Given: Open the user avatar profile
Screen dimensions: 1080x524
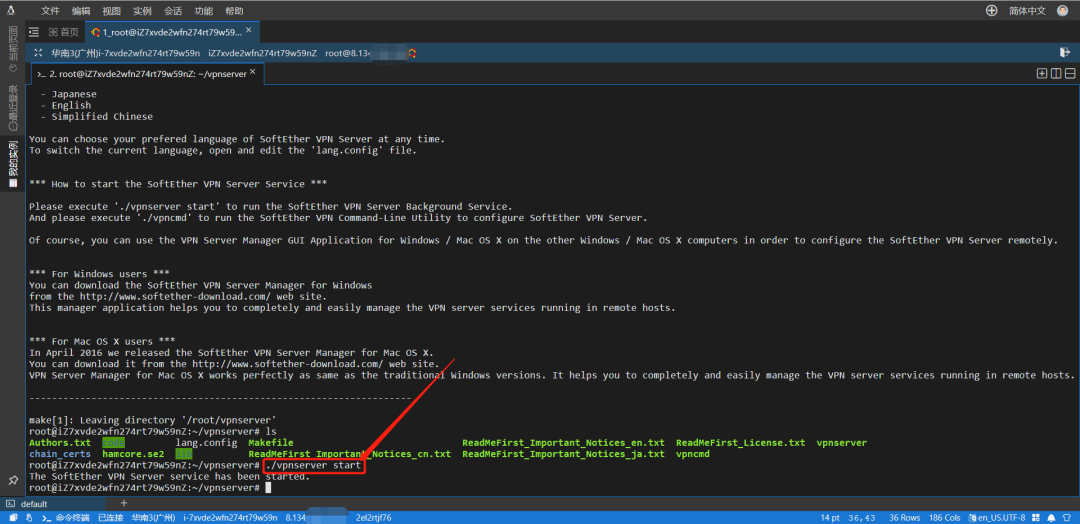Looking at the screenshot, I should tap(1063, 10).
